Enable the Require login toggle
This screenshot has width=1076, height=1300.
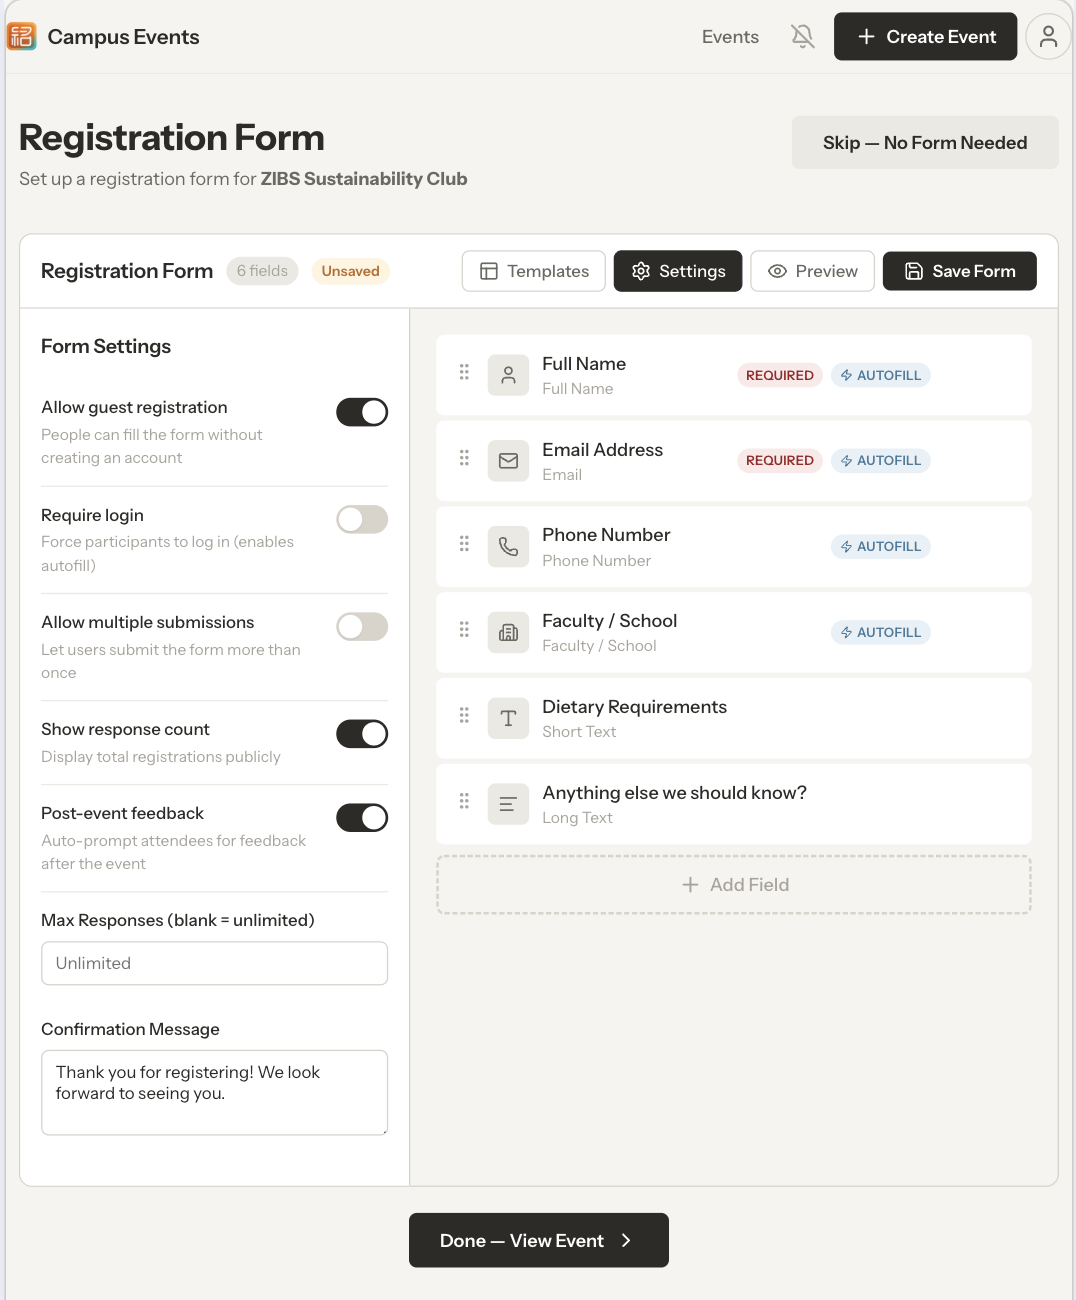point(361,519)
